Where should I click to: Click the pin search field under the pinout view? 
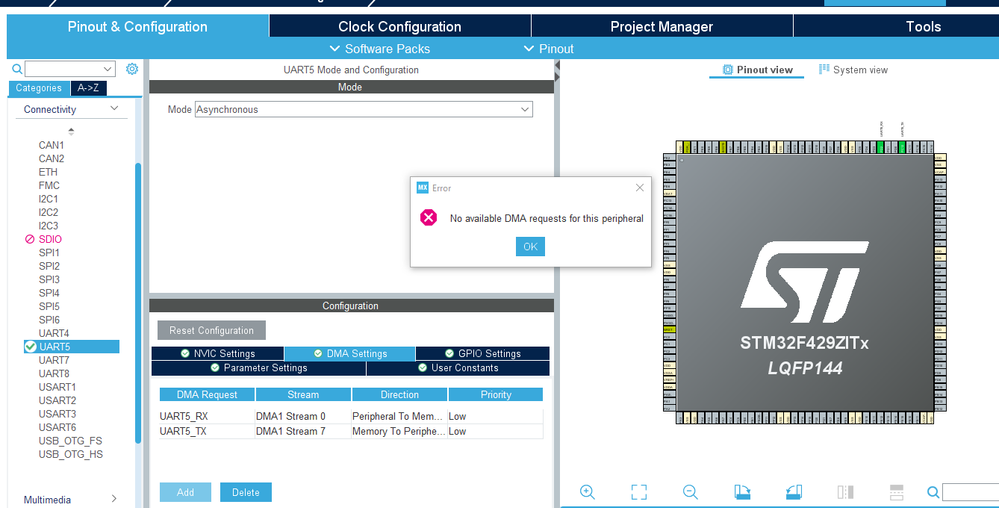point(970,492)
